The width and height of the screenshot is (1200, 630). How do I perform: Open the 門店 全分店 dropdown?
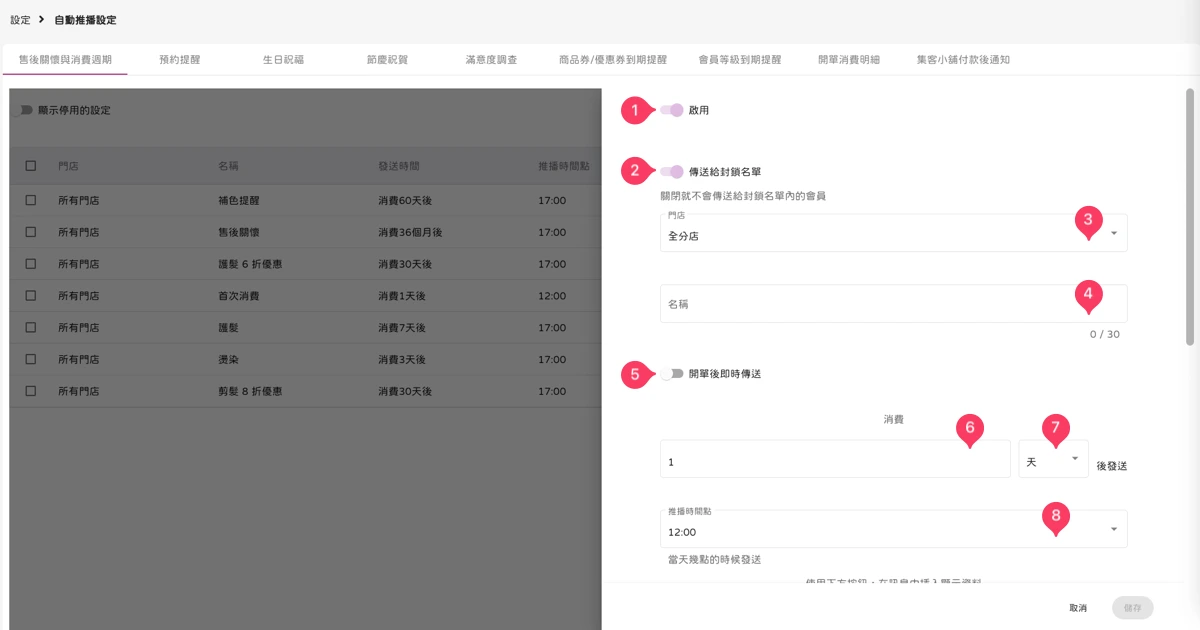(893, 233)
